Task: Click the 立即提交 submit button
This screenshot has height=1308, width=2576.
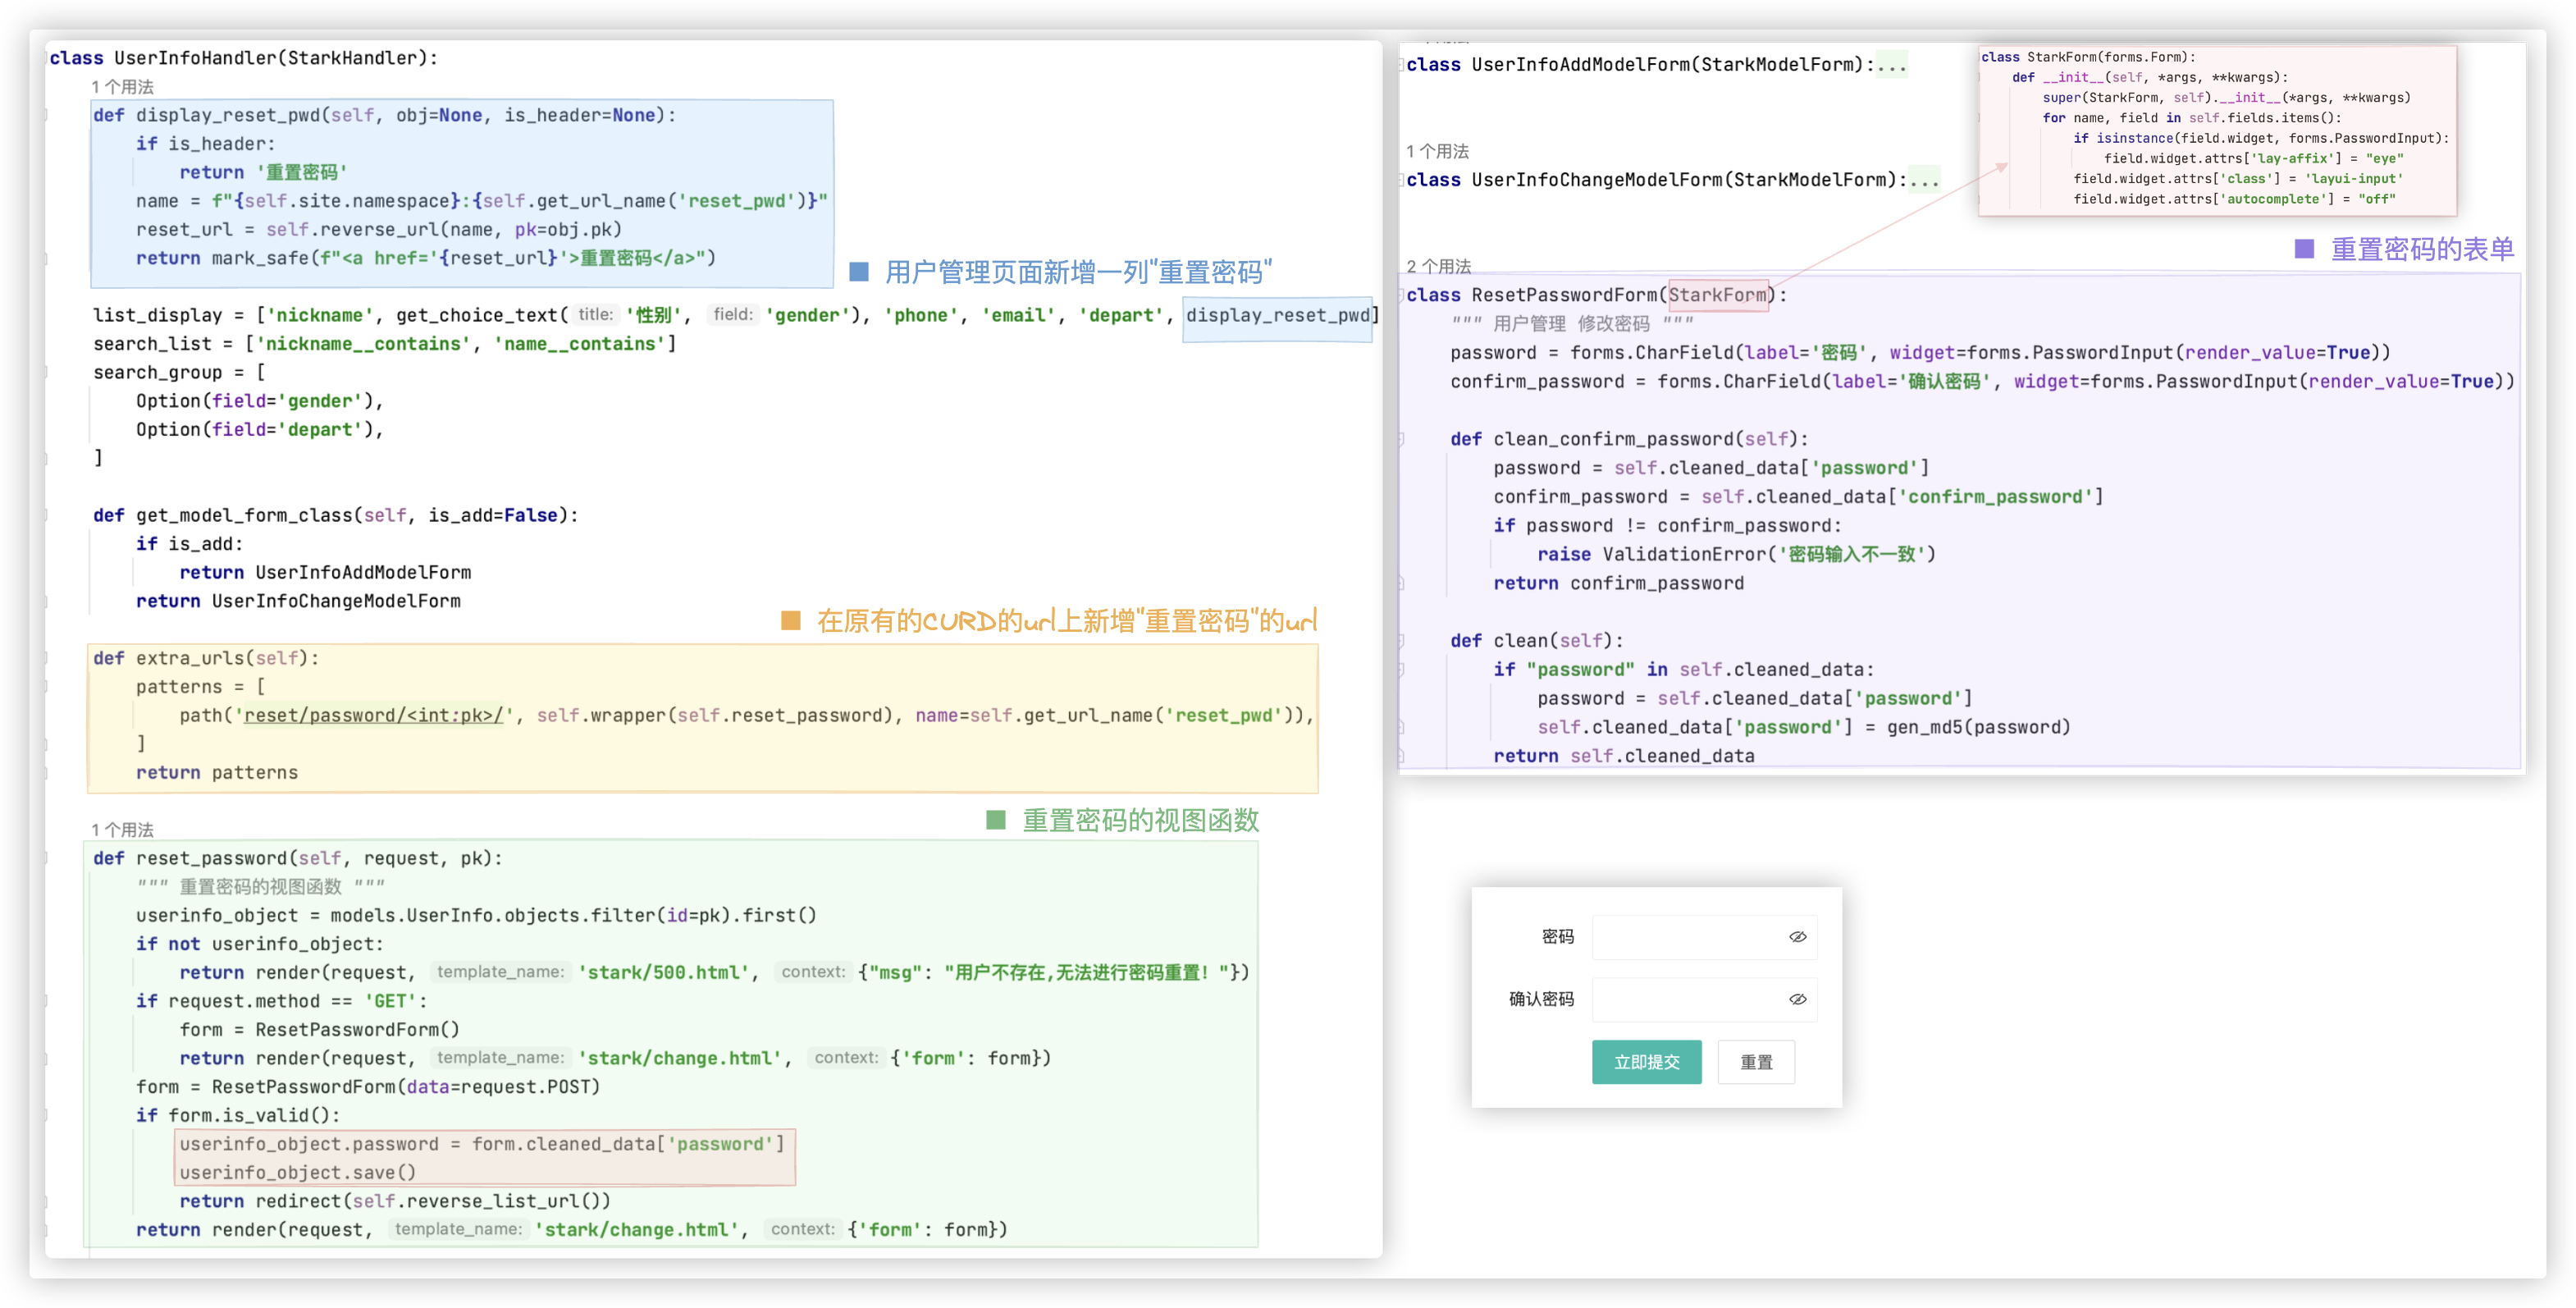Action: coord(1646,1062)
